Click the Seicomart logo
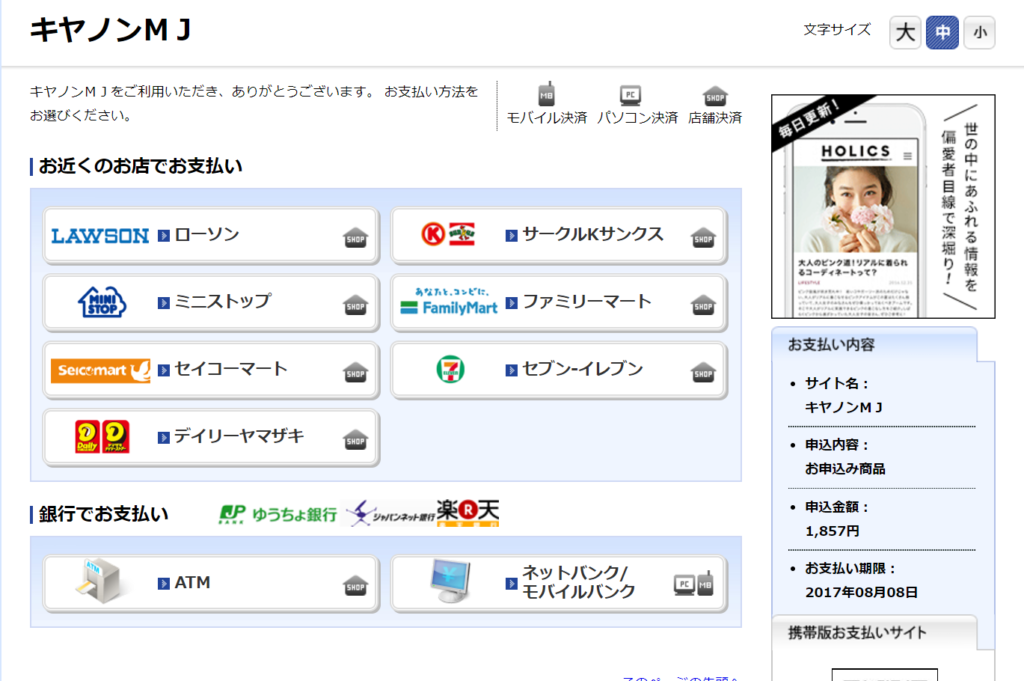Viewport: 1024px width, 681px height. point(101,370)
